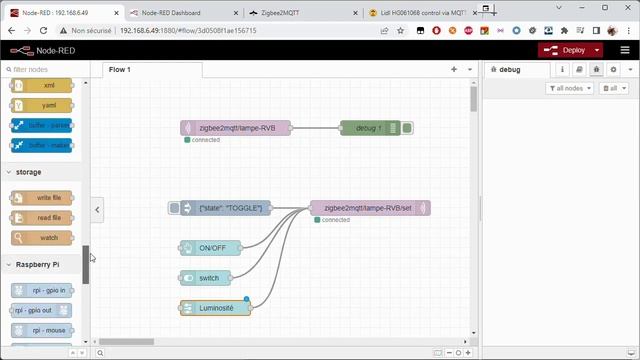Open the browser extensions puzzle icon
The width and height of the screenshot is (640, 360).
[x=564, y=31]
